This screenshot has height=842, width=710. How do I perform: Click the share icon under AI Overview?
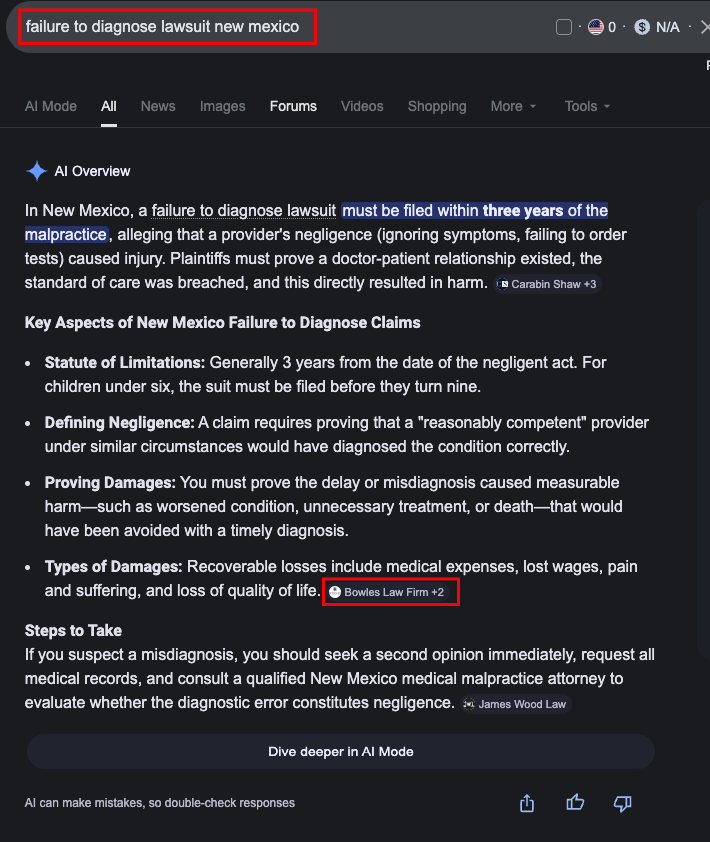[527, 803]
